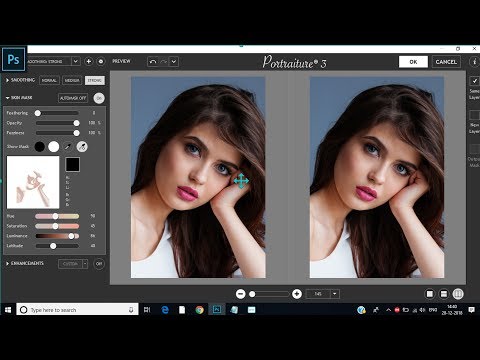Open Google Chrome from taskbar
480x360 pixels.
[x=200, y=310]
